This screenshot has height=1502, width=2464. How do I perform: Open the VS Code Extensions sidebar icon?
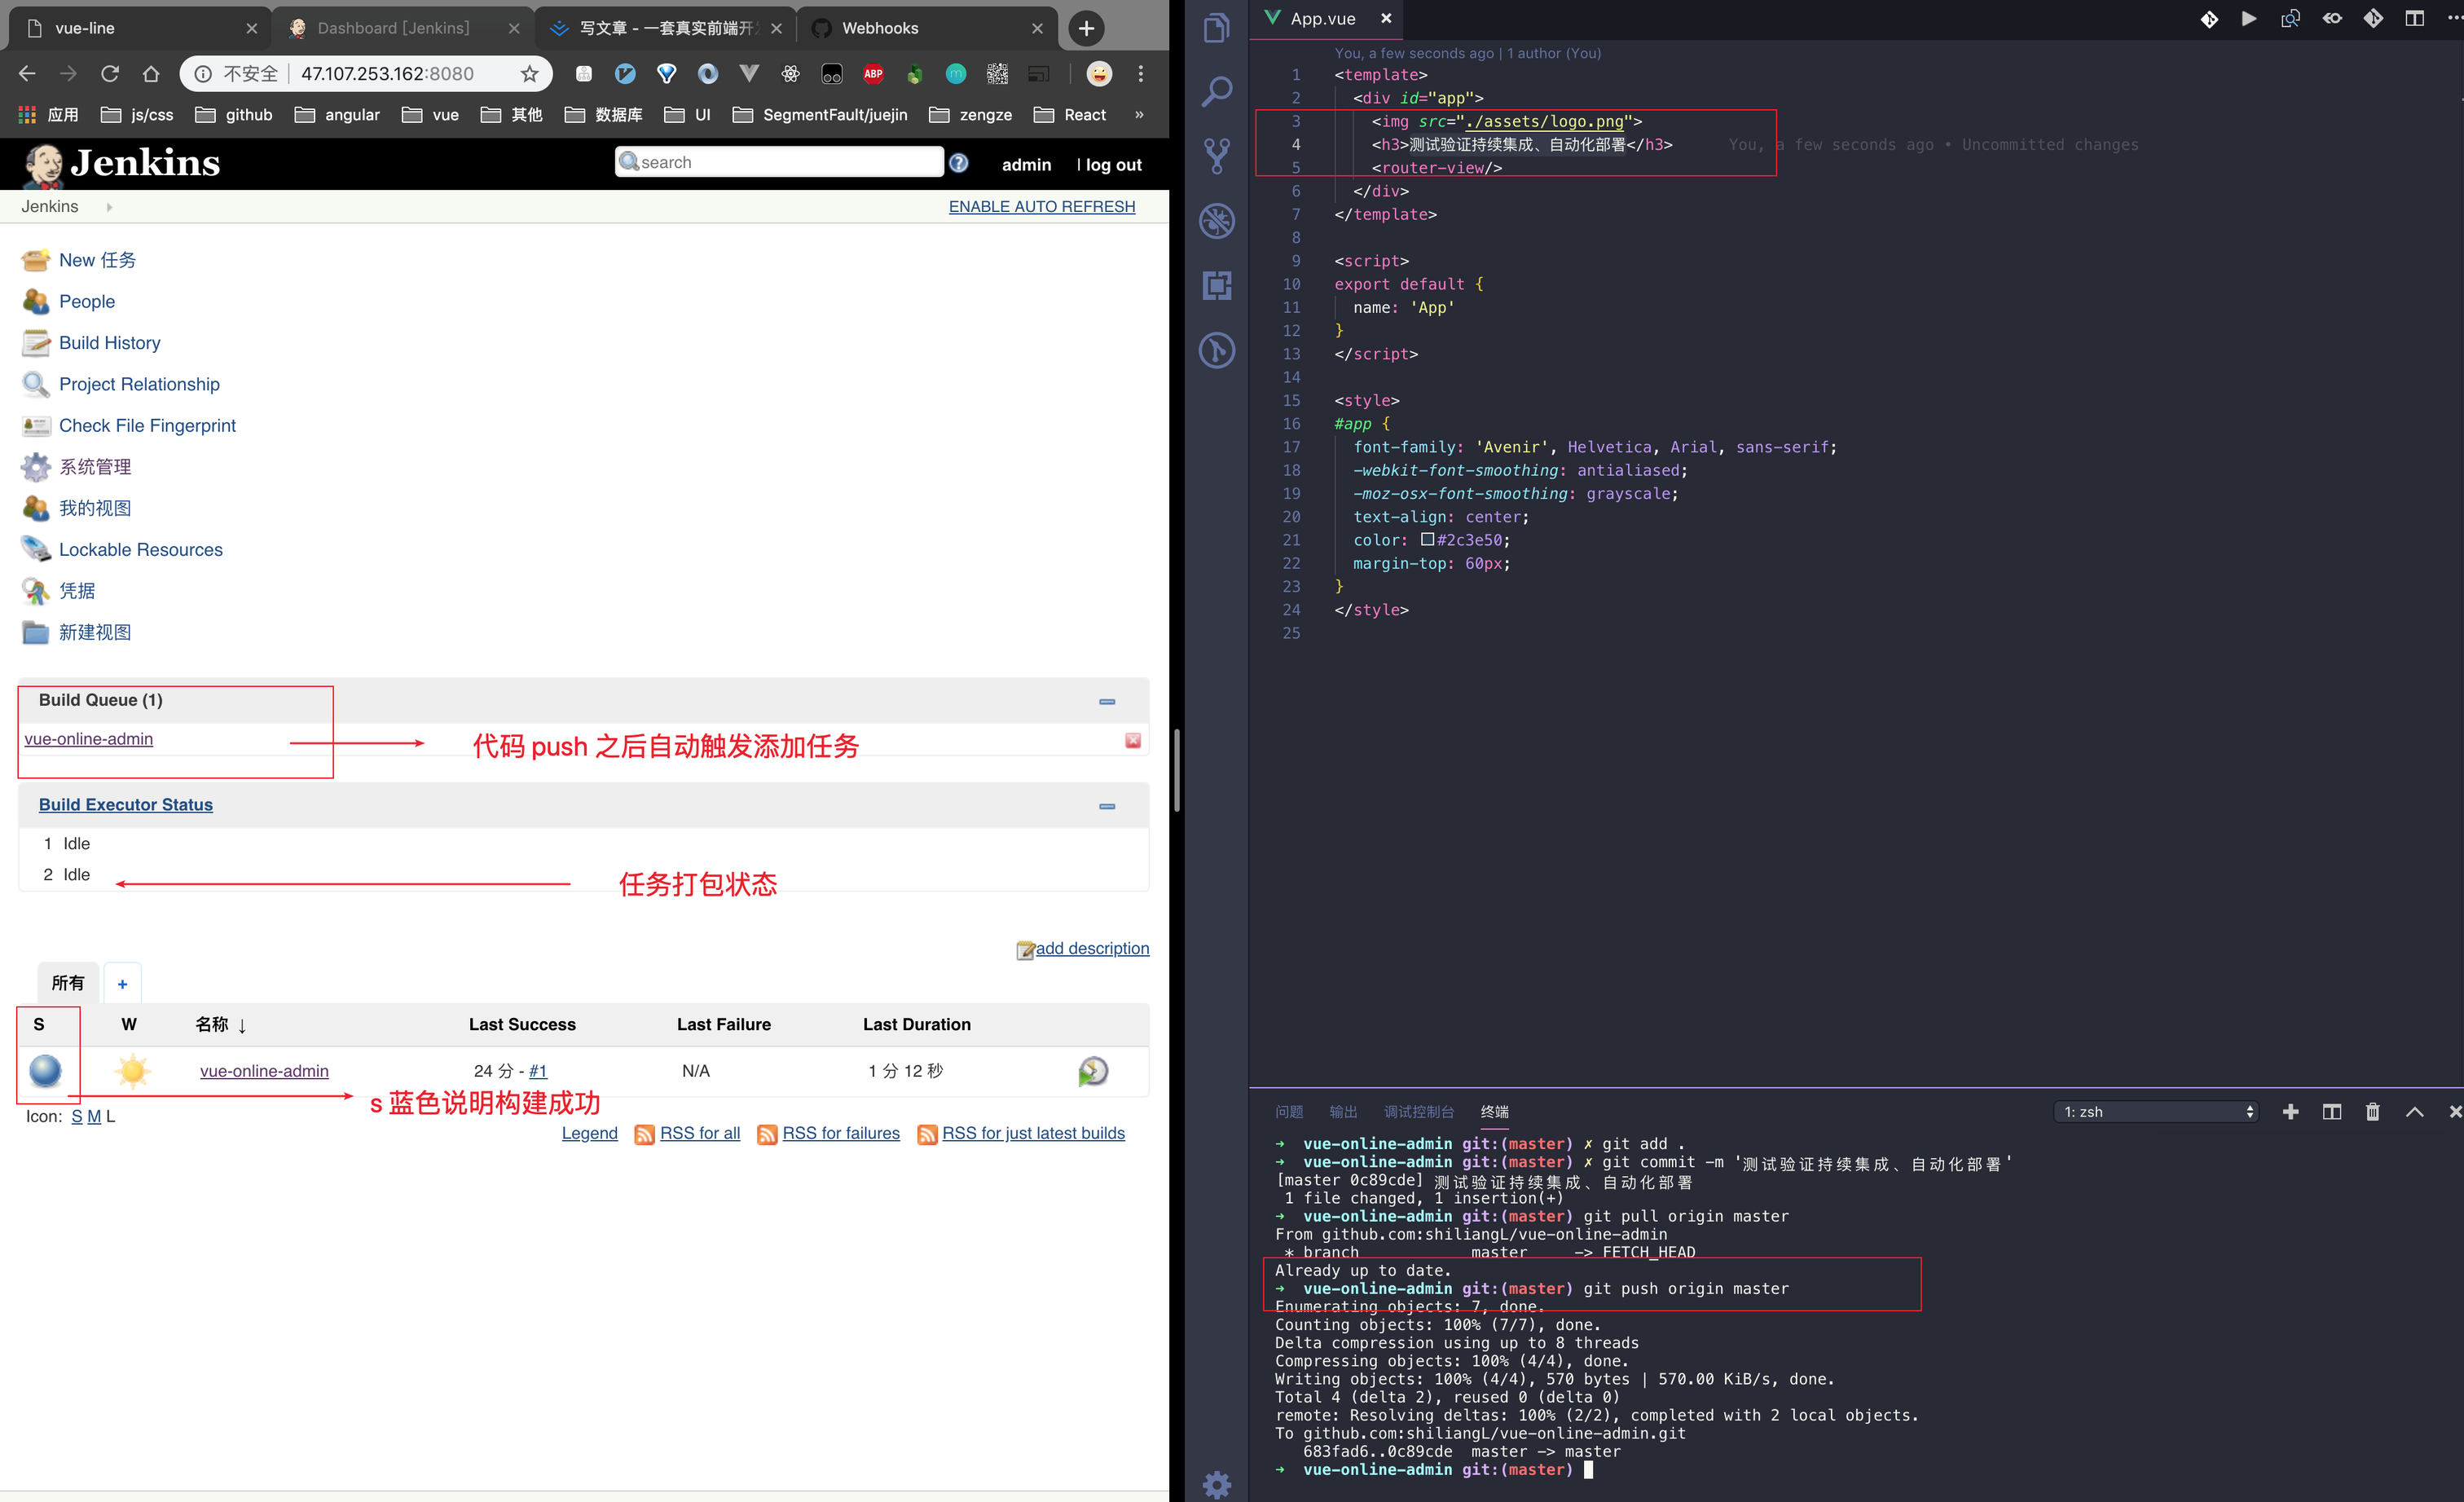pos(1216,285)
